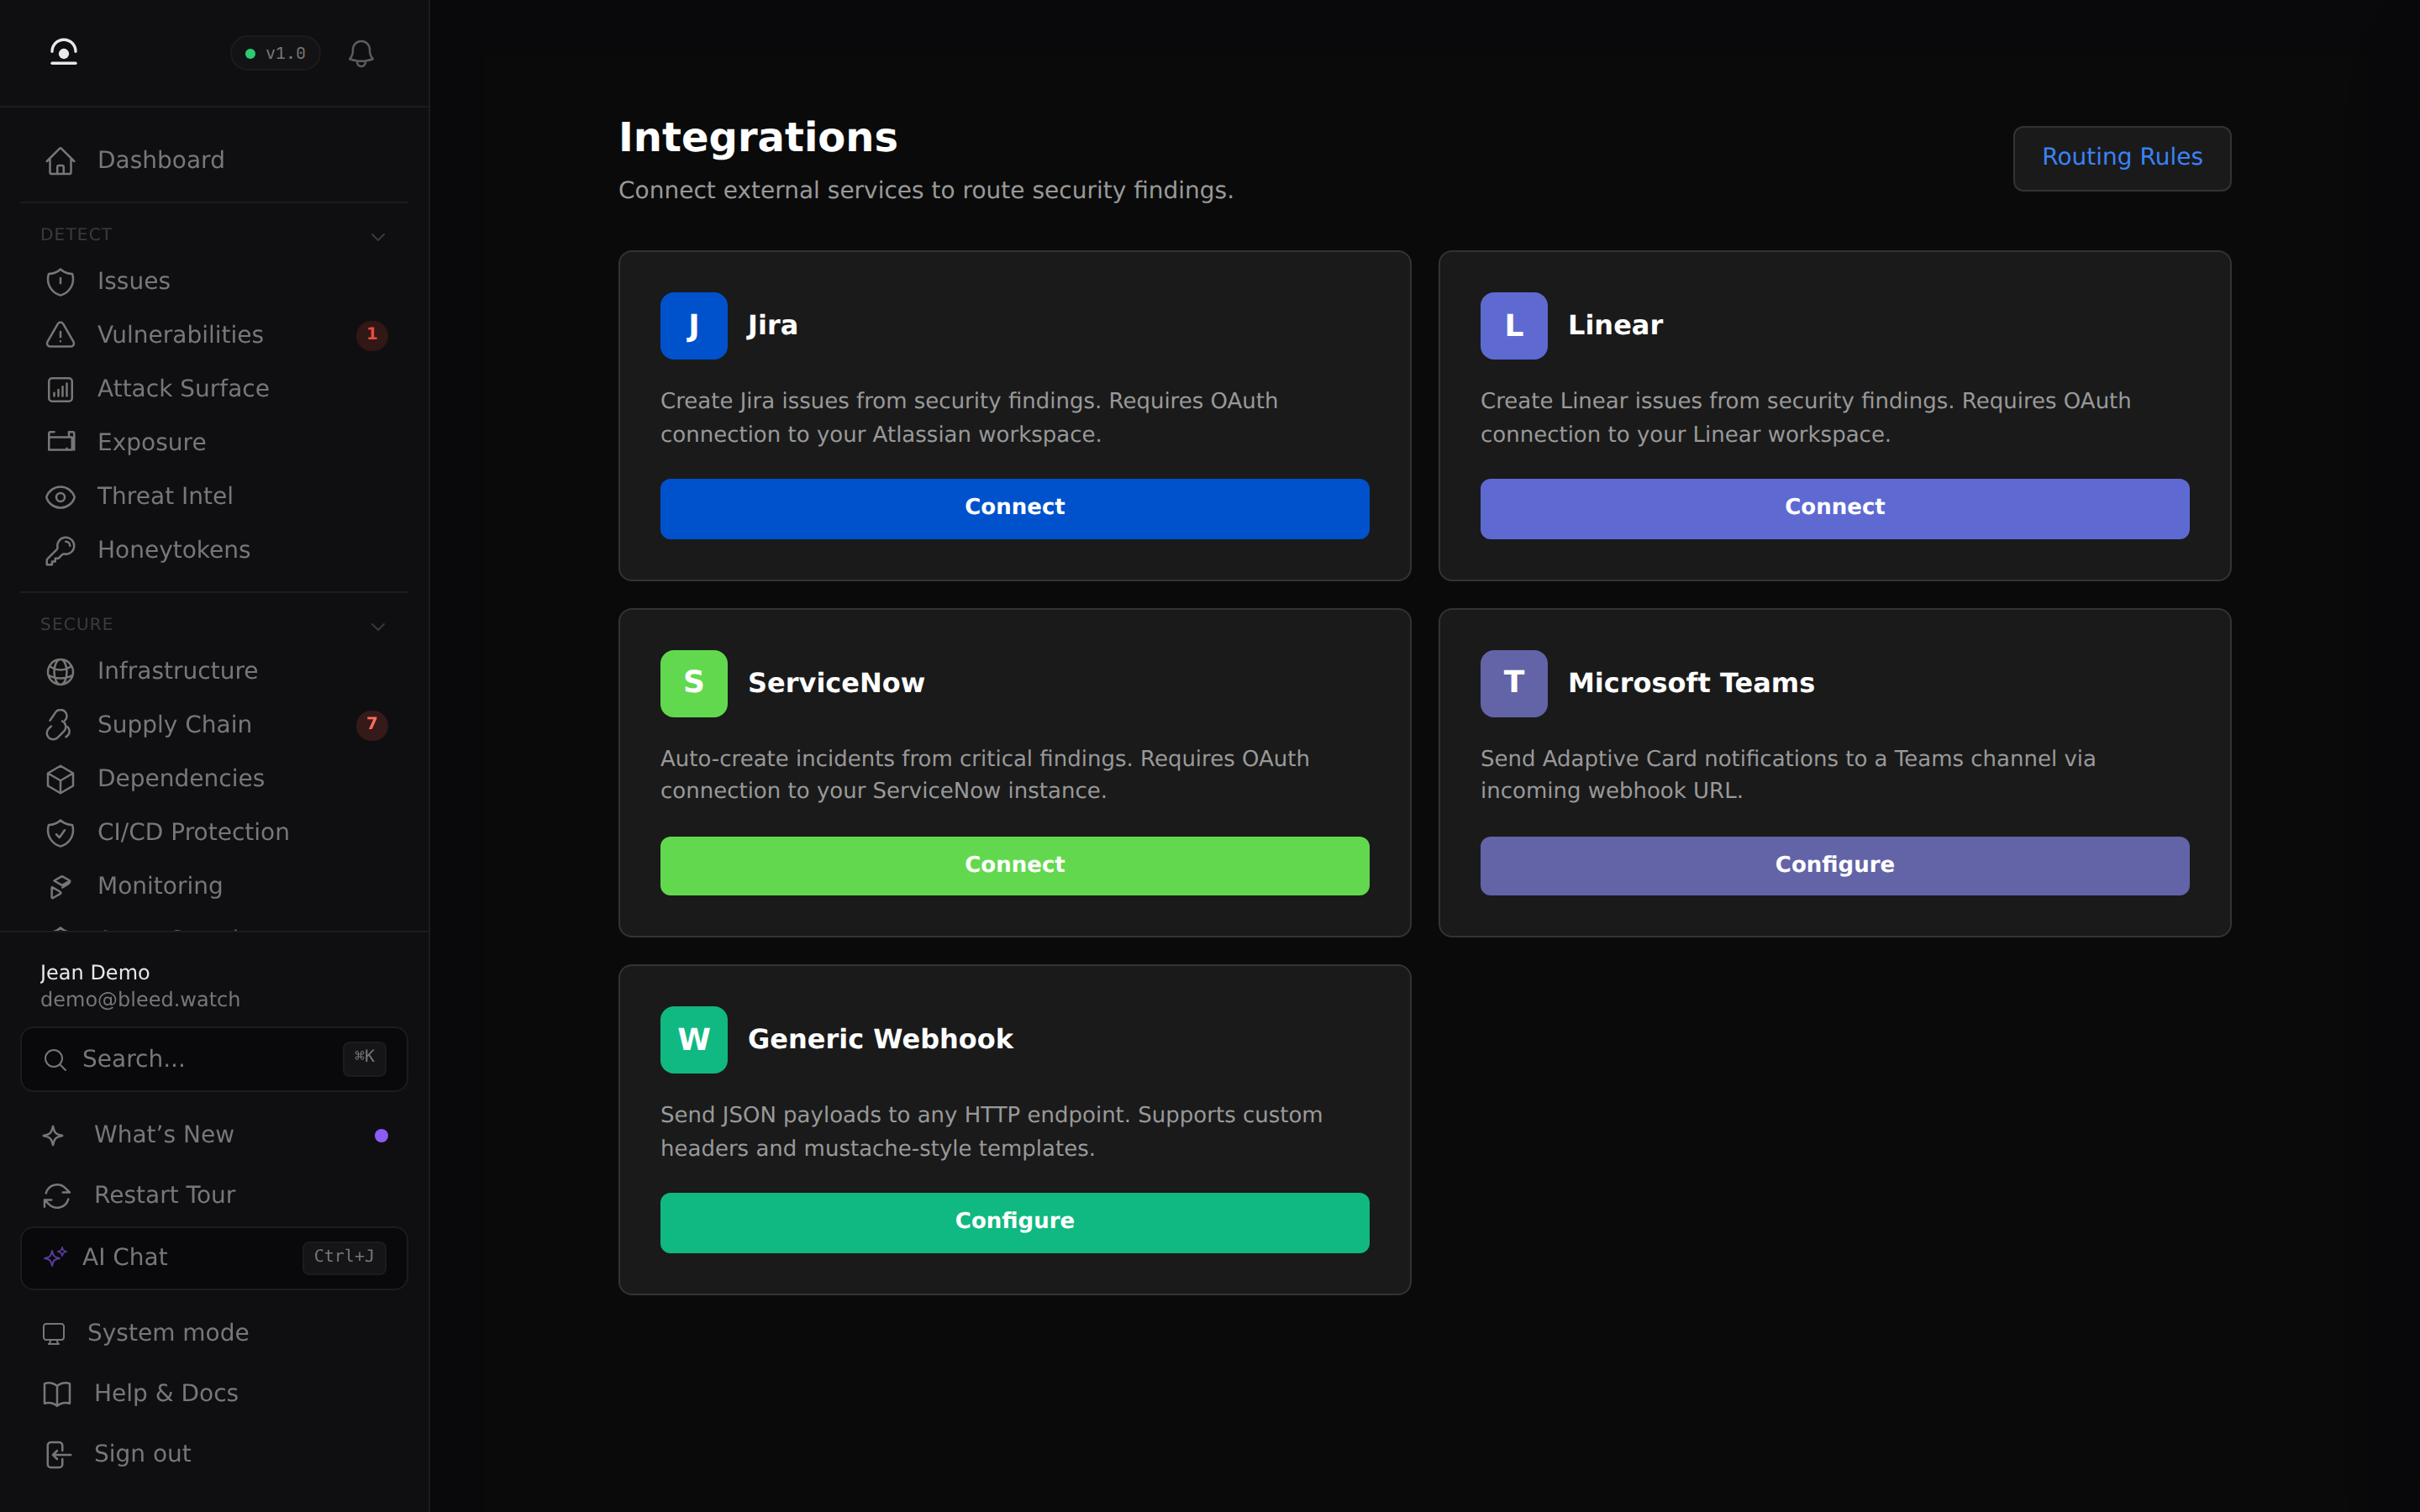Image resolution: width=2420 pixels, height=1512 pixels.
Task: Click demo@bleed.watch email text
Action: [140, 999]
